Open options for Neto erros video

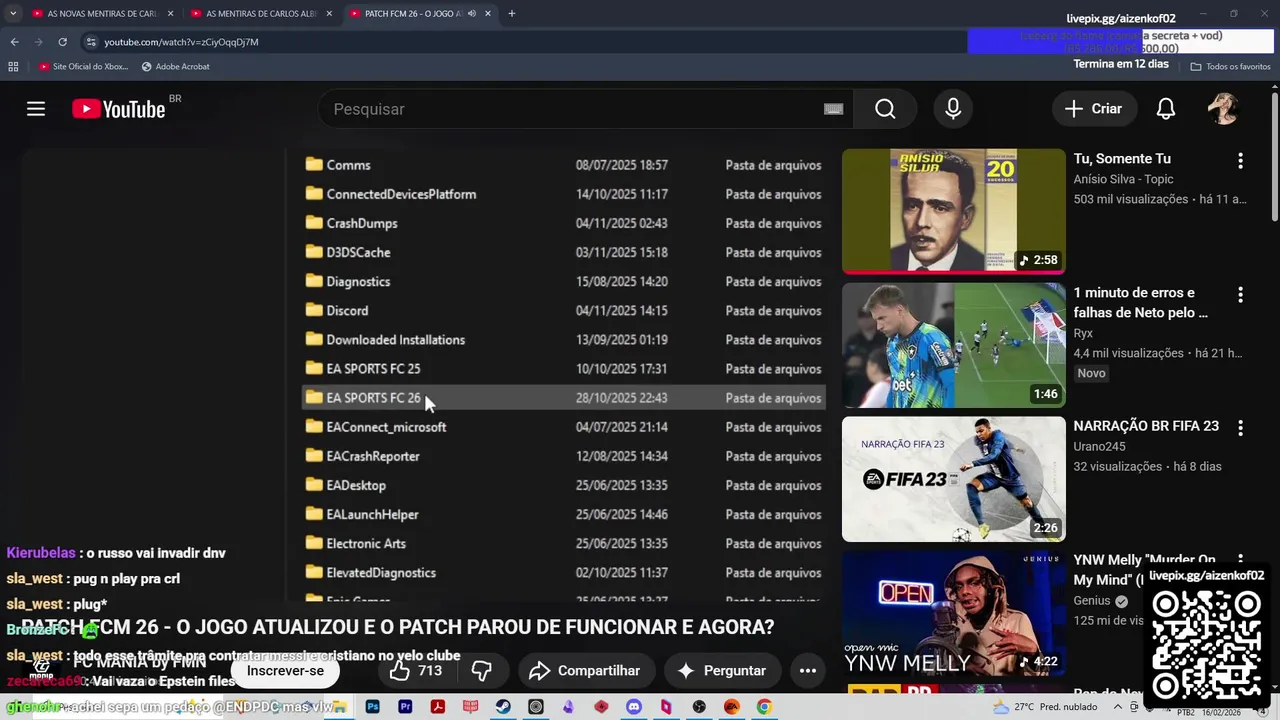pos(1240,295)
